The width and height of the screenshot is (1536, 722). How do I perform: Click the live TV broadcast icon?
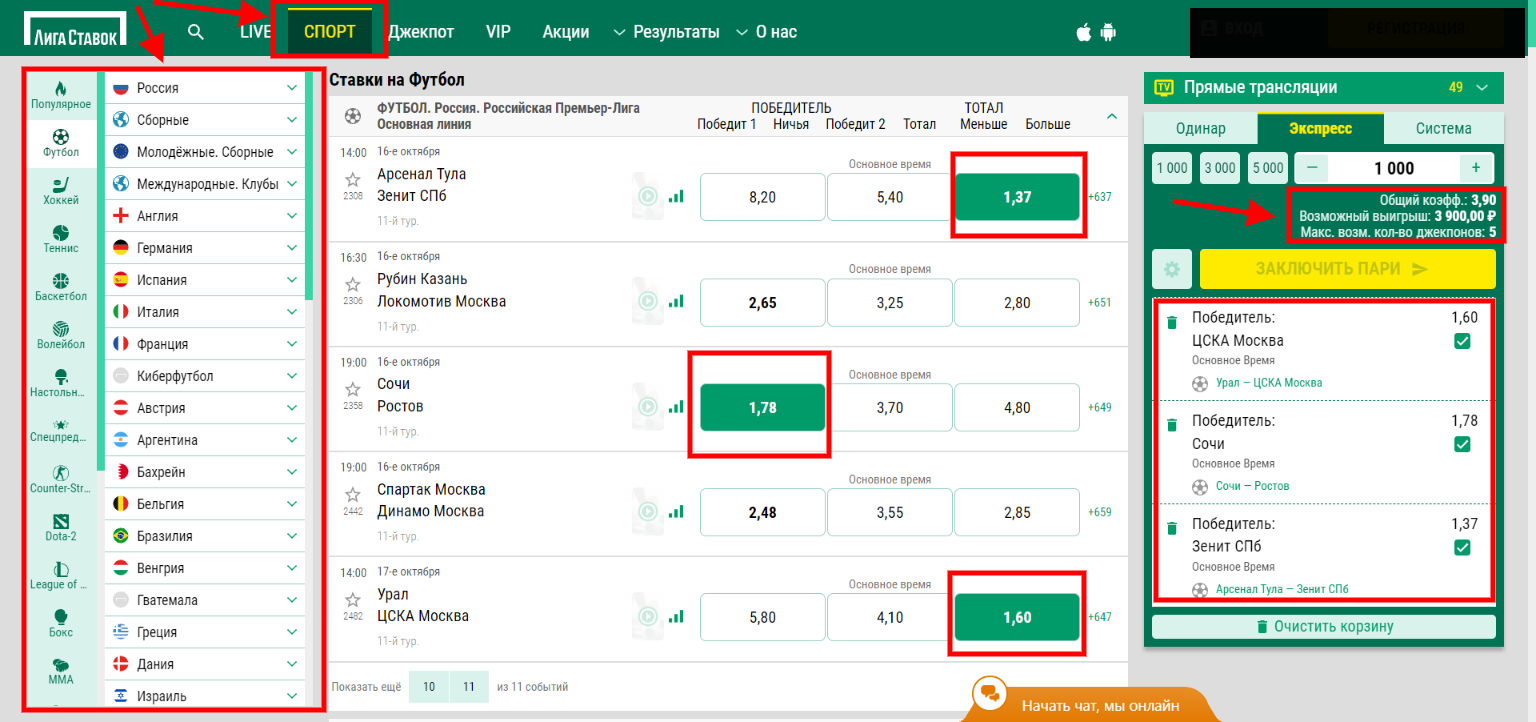pyautogui.click(x=1163, y=87)
